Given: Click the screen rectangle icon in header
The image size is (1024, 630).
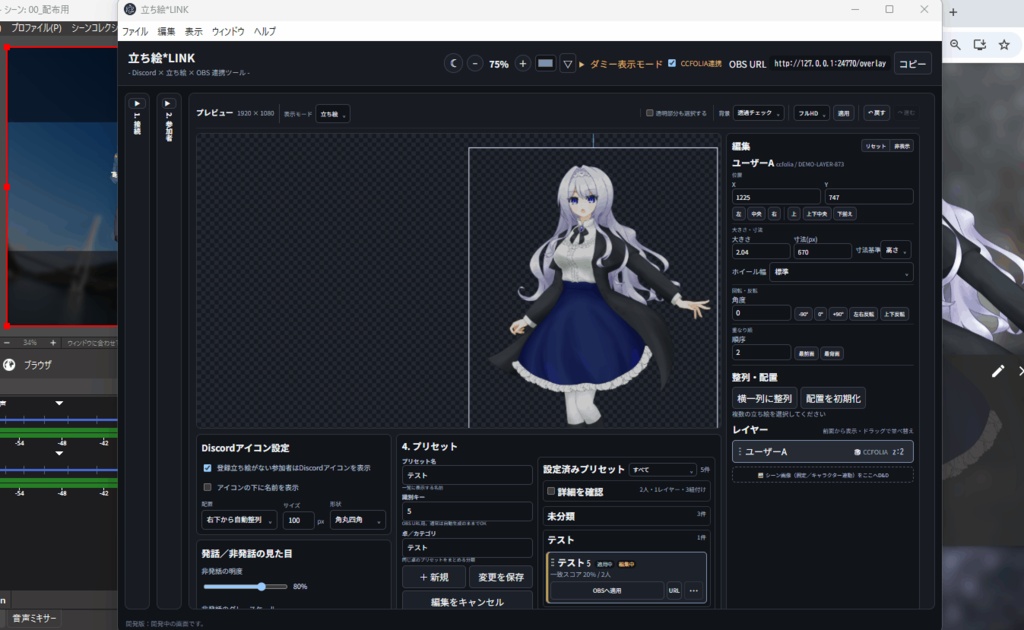Looking at the screenshot, I should (545, 63).
